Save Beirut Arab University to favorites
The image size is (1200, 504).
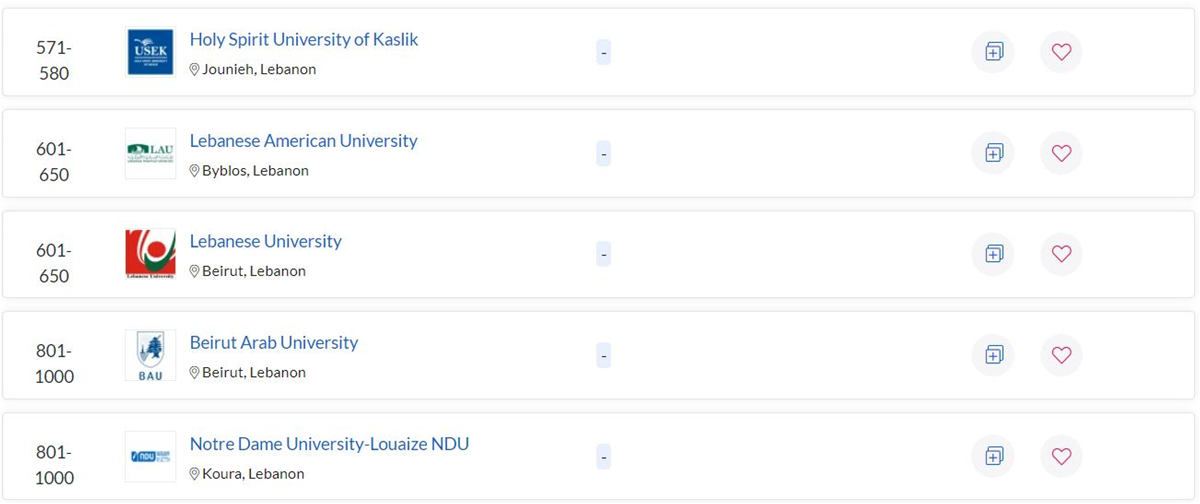pyautogui.click(x=1061, y=355)
